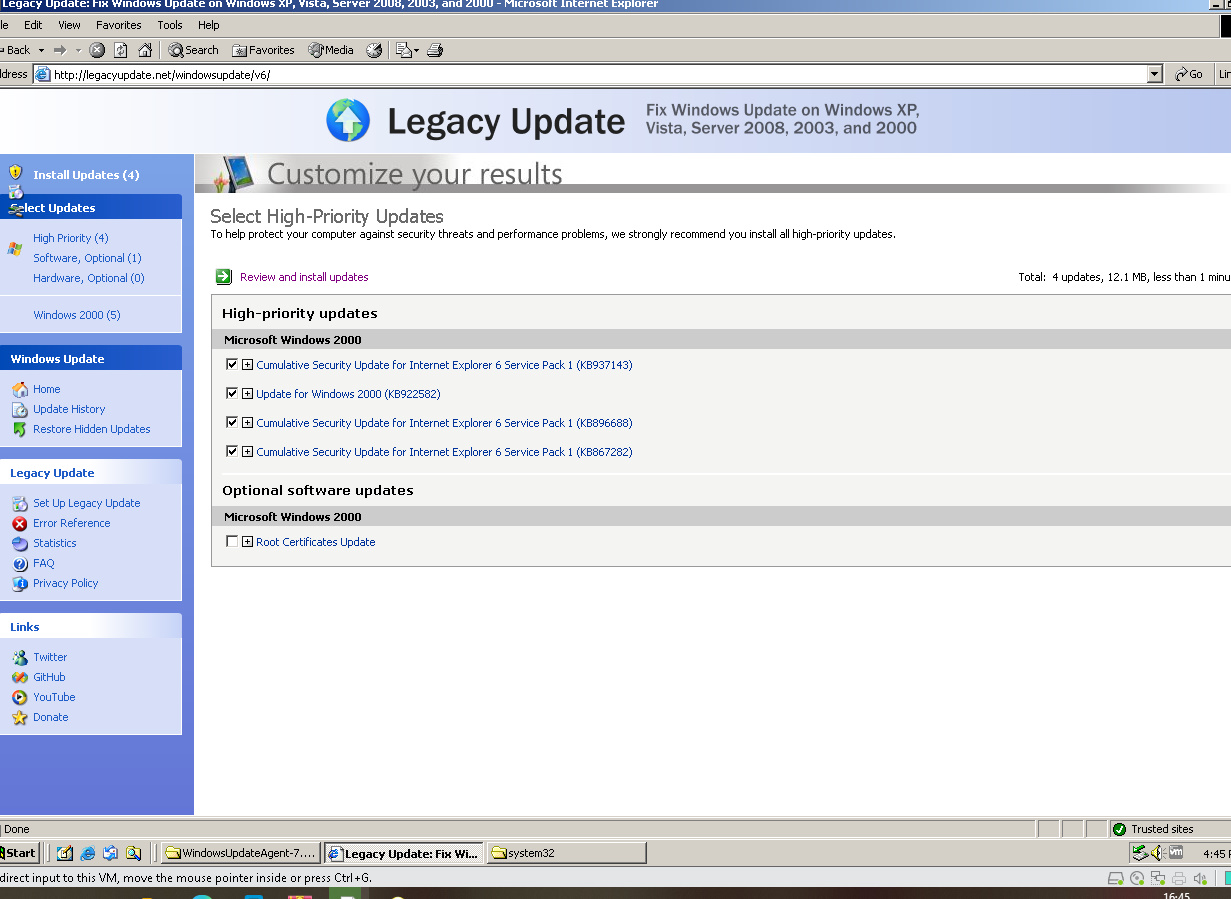Select High Priority (4) category

pos(70,238)
